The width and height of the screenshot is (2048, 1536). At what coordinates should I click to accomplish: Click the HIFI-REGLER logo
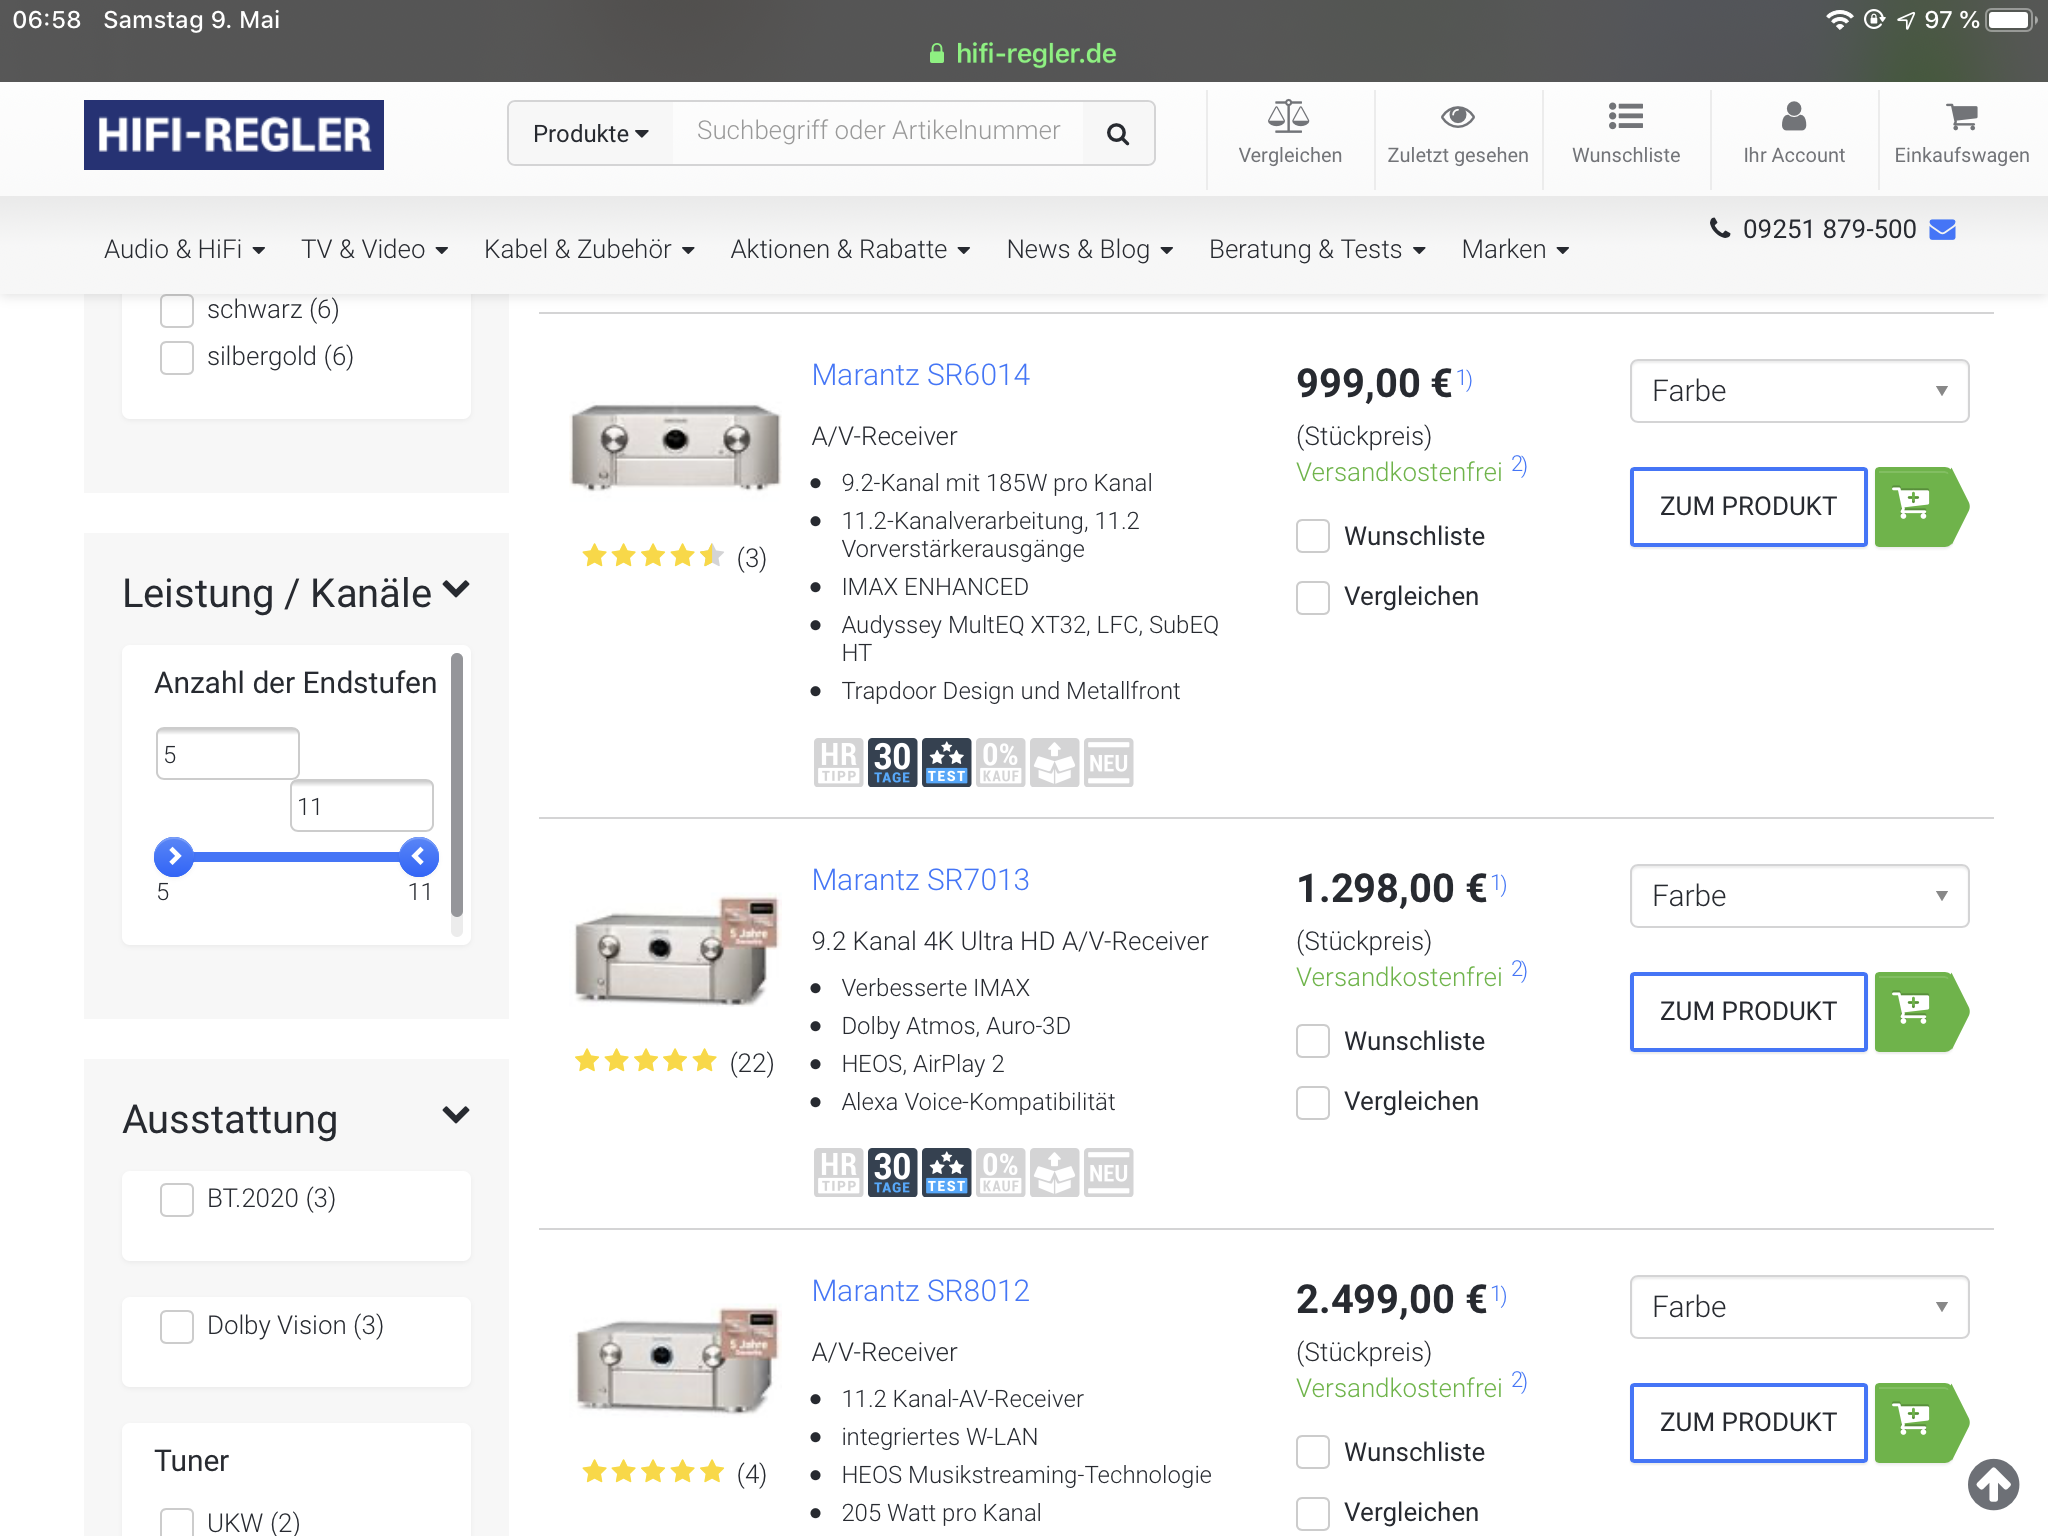coord(234,135)
